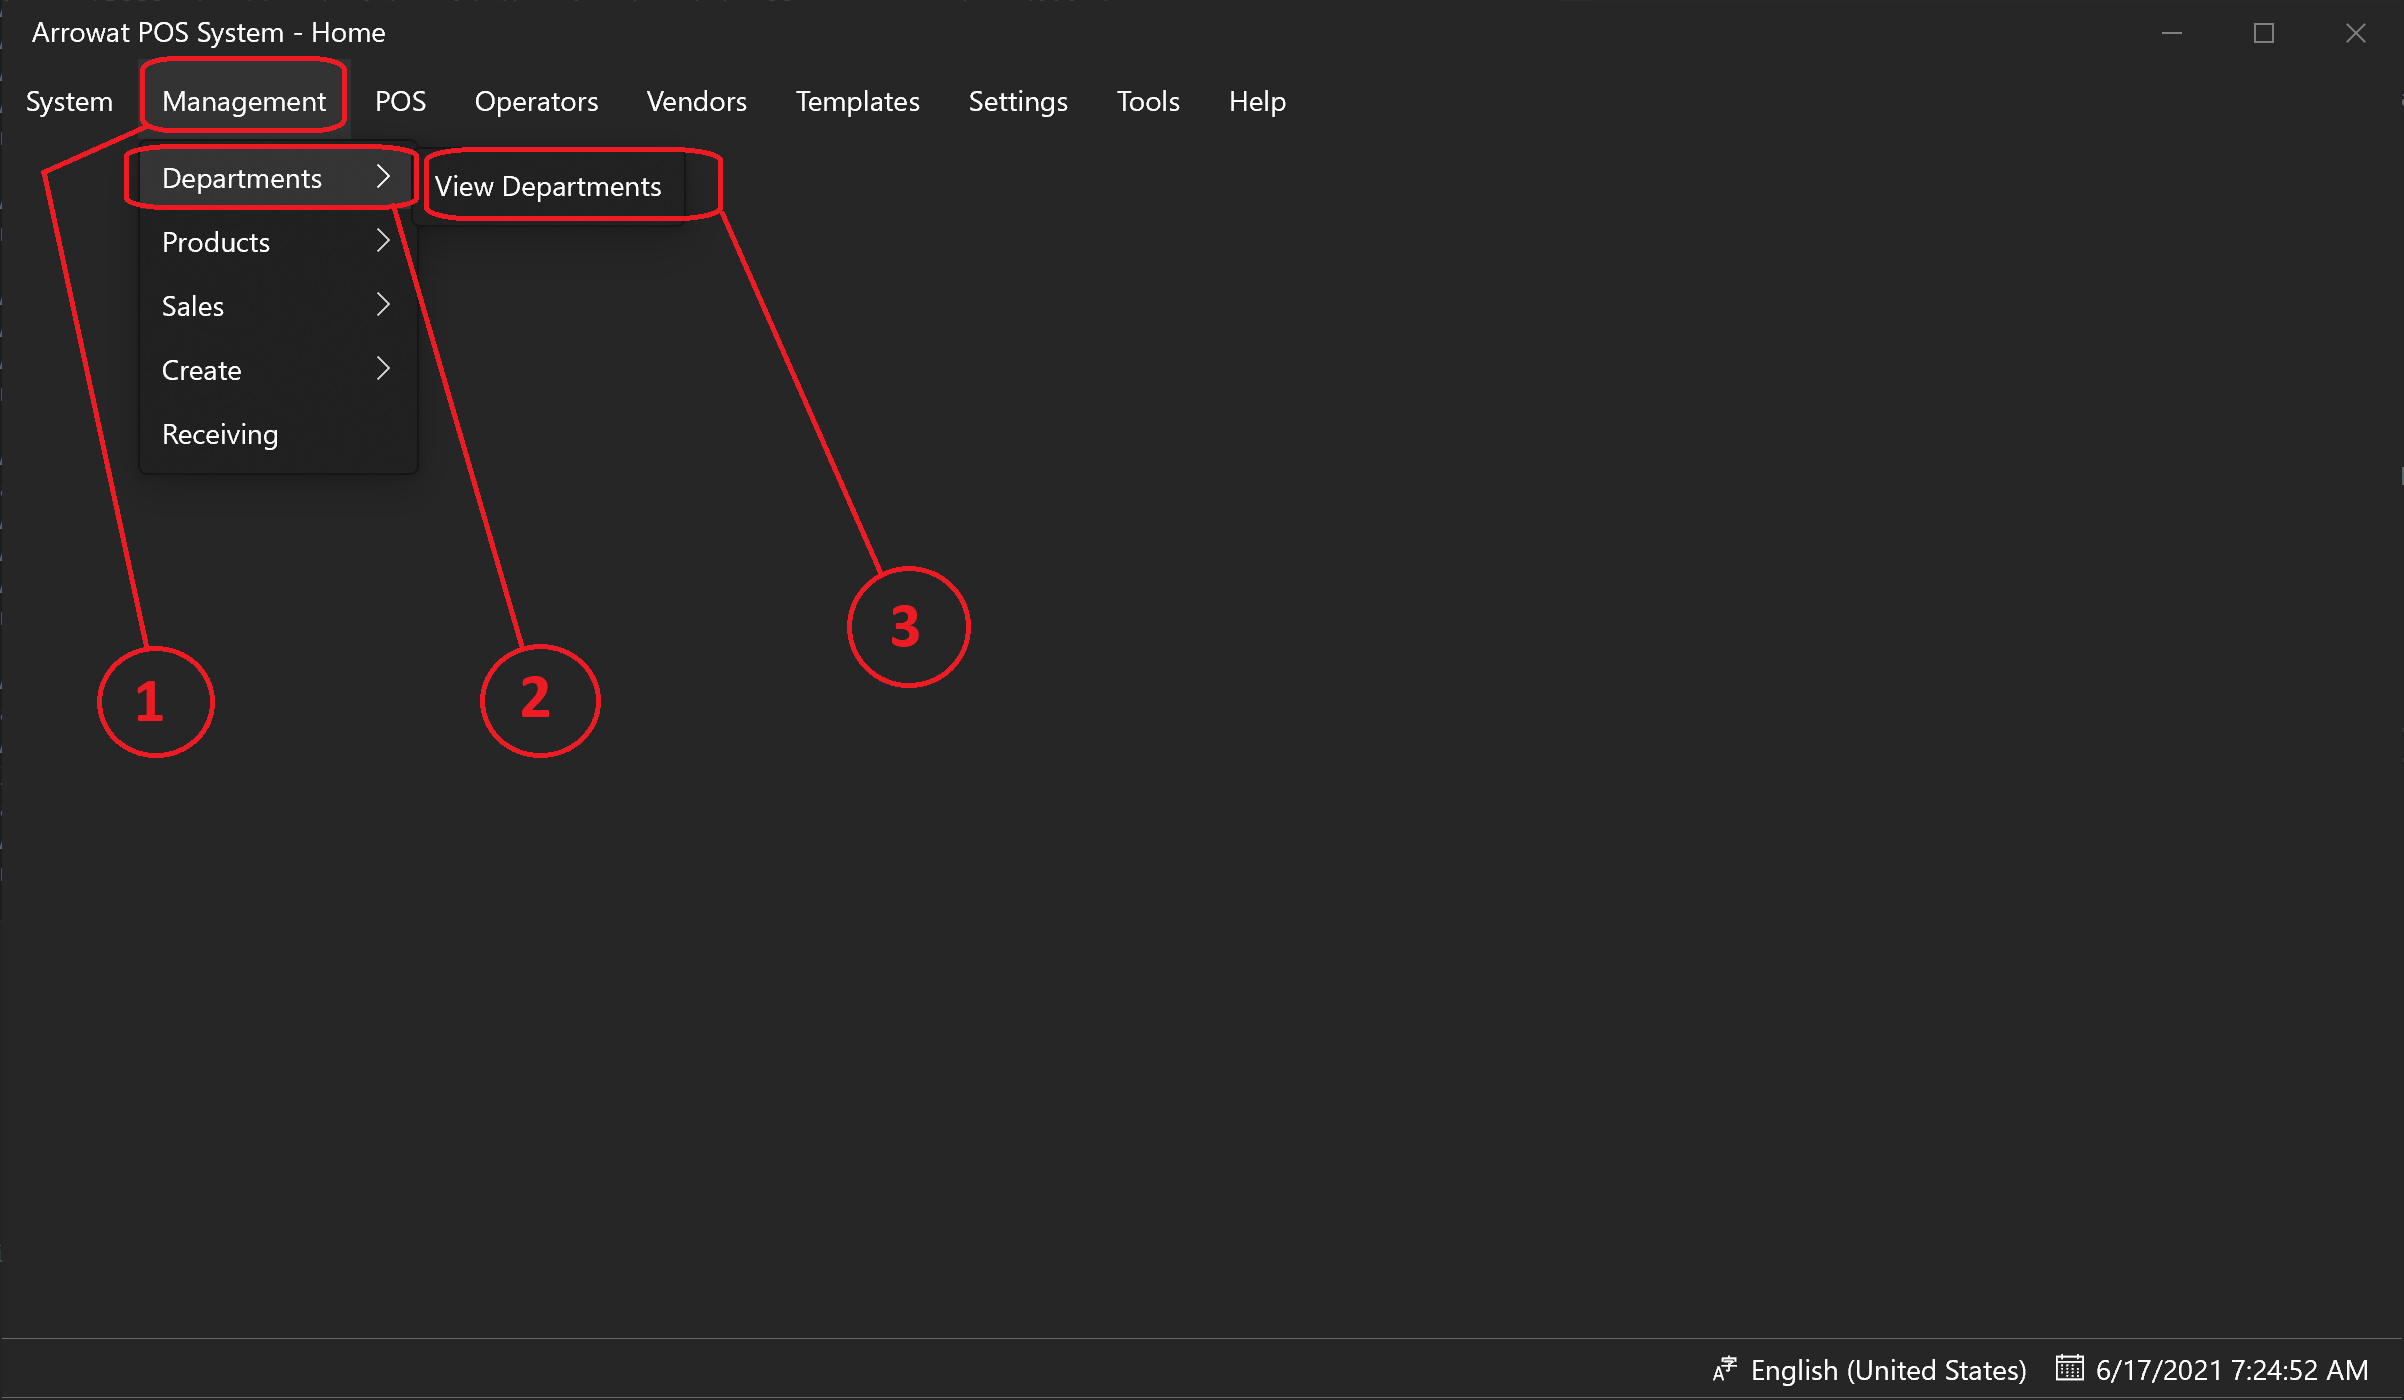Viewport: 2404px width, 1400px height.
Task: Open the System menu
Action: click(70, 102)
